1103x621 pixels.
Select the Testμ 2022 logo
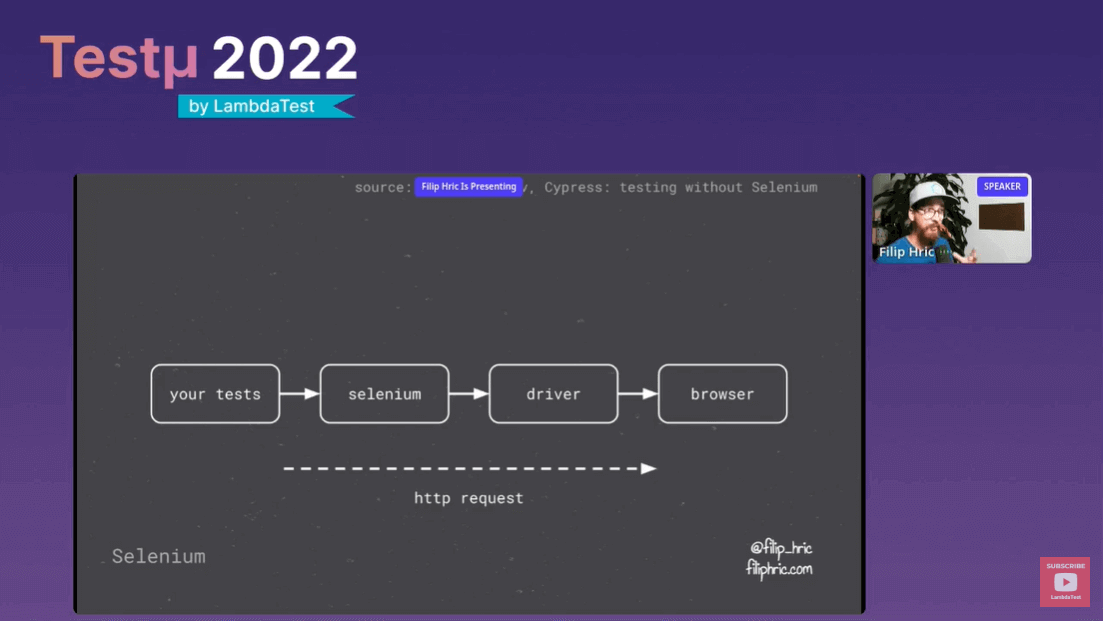197,58
